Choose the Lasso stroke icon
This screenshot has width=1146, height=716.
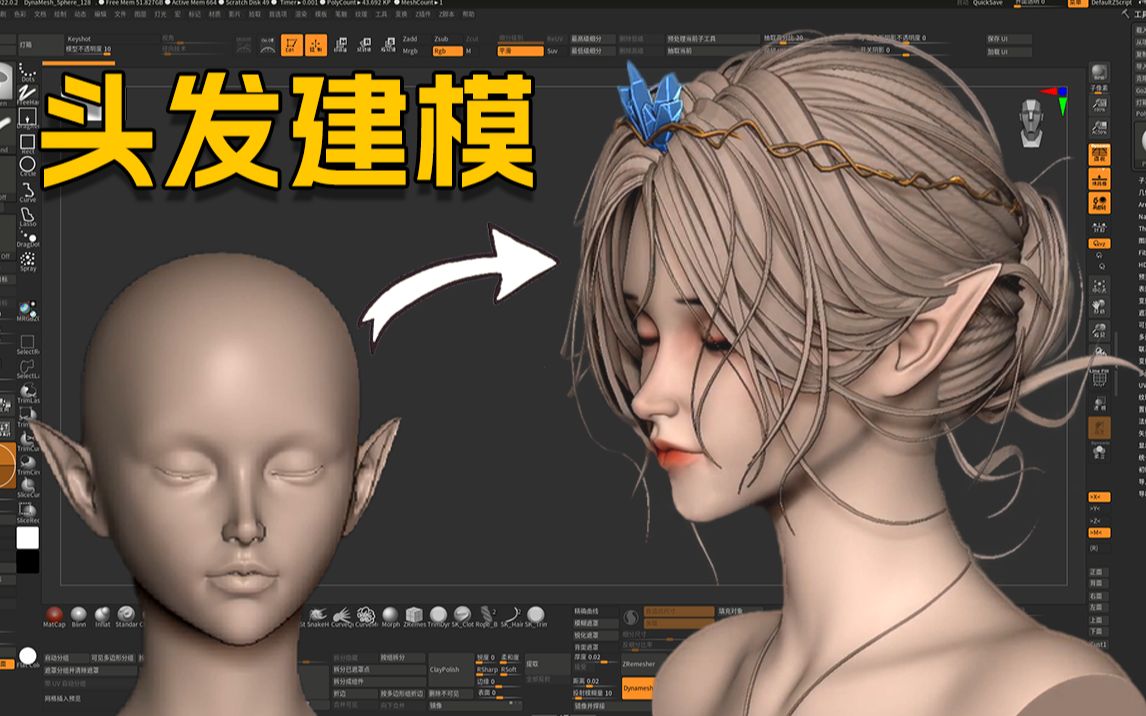(27, 217)
